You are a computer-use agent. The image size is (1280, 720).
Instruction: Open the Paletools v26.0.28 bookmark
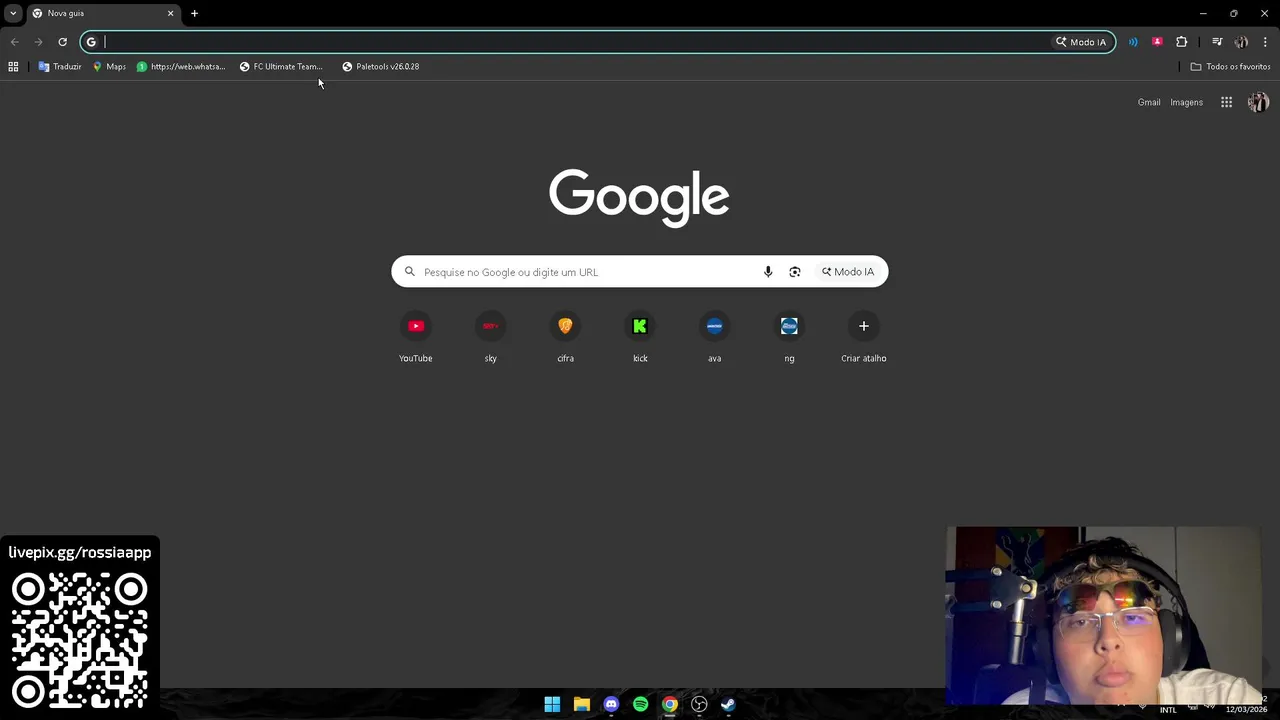coord(381,66)
